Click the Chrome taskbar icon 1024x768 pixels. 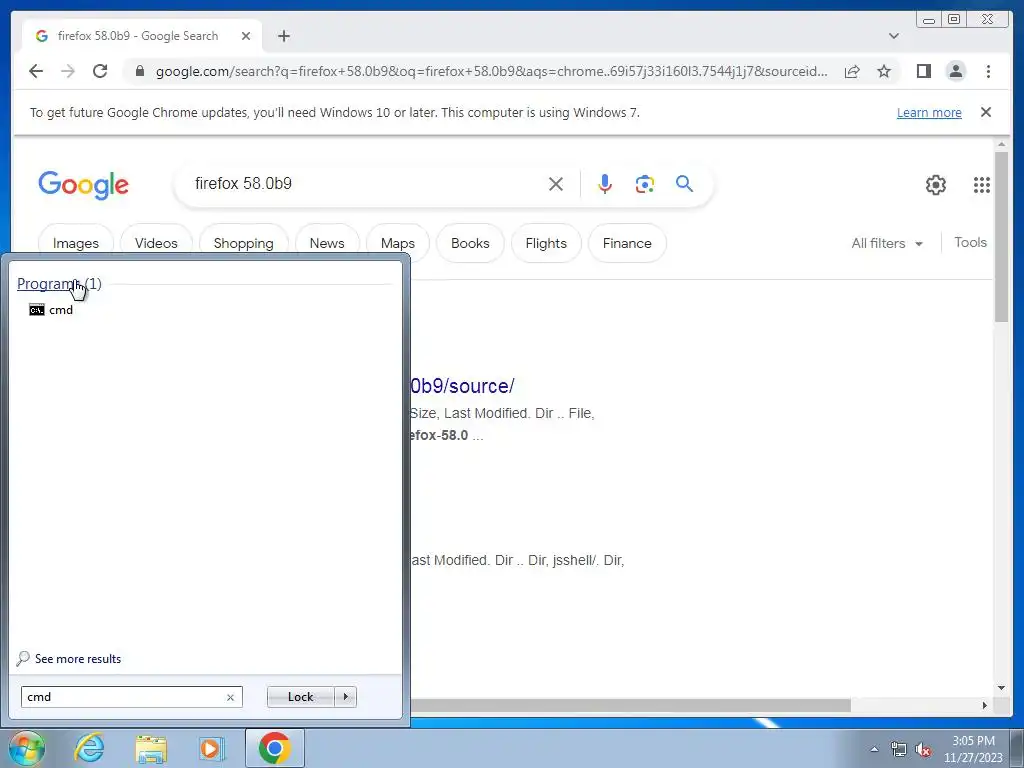pos(274,748)
